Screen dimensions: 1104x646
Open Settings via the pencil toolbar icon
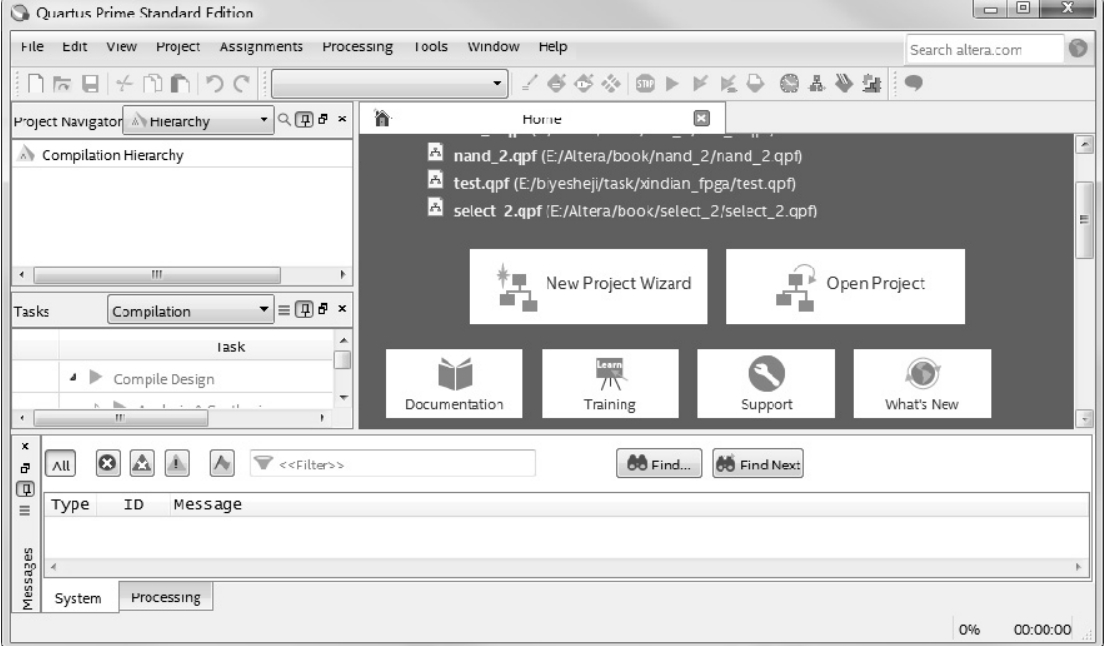point(529,84)
